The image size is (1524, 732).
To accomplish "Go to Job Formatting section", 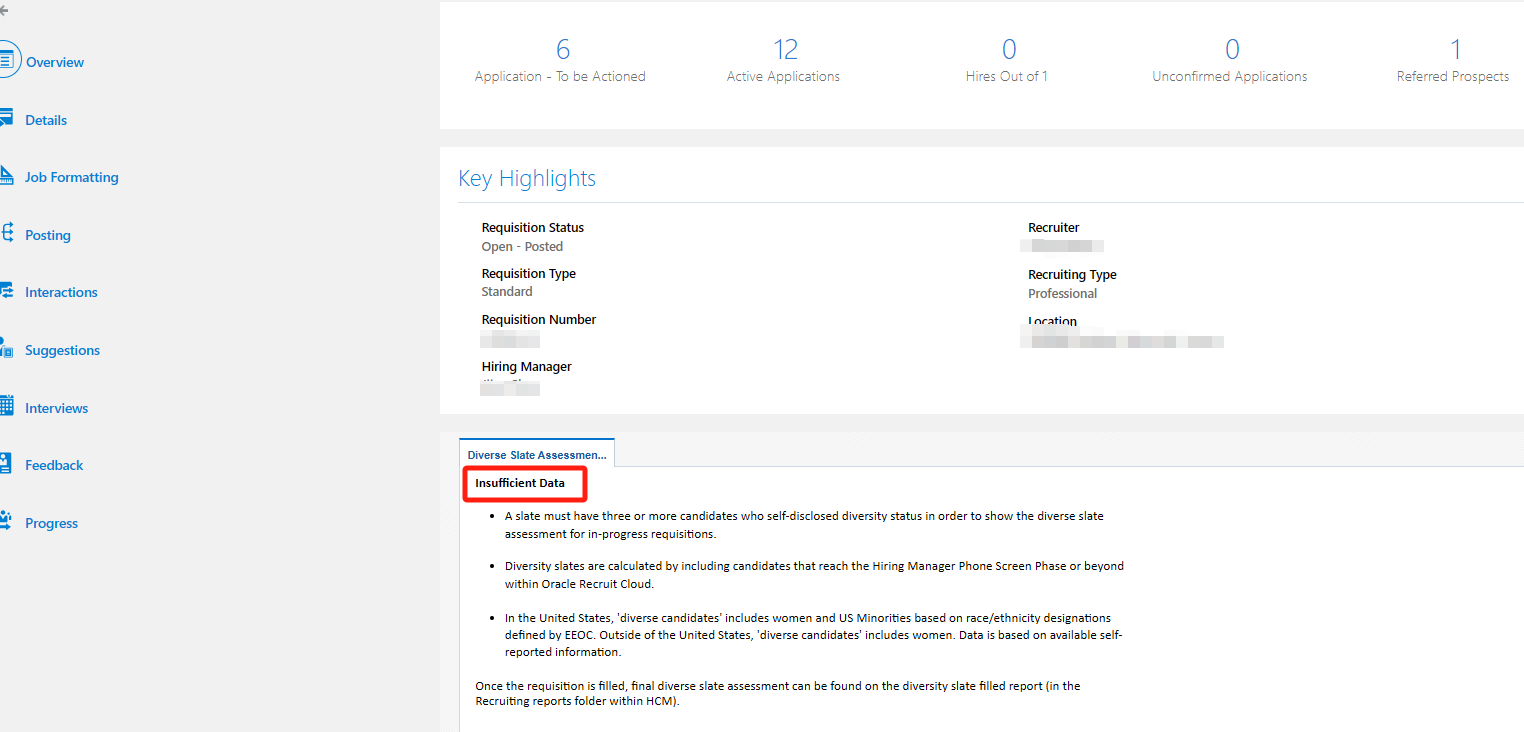I will click(x=72, y=177).
